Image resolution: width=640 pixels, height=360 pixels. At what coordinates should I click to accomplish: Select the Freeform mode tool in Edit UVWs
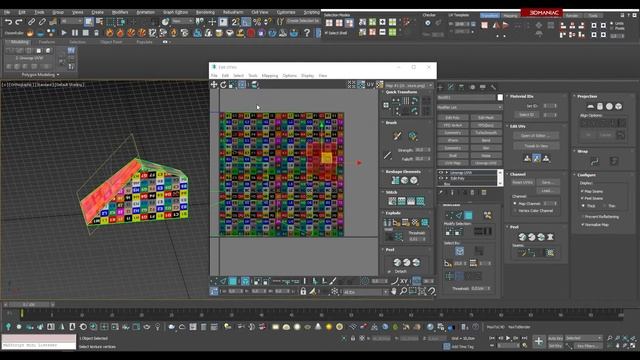tap(242, 84)
